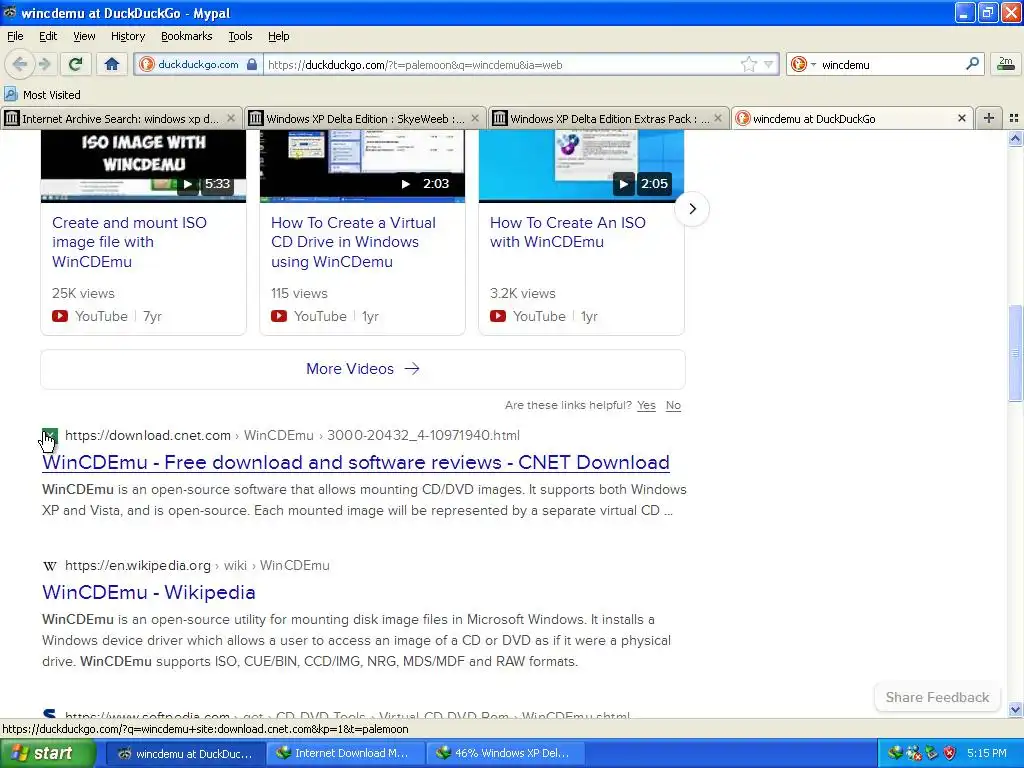Image resolution: width=1024 pixels, height=768 pixels.
Task: Answer No to links helpful question
Action: pos(673,405)
